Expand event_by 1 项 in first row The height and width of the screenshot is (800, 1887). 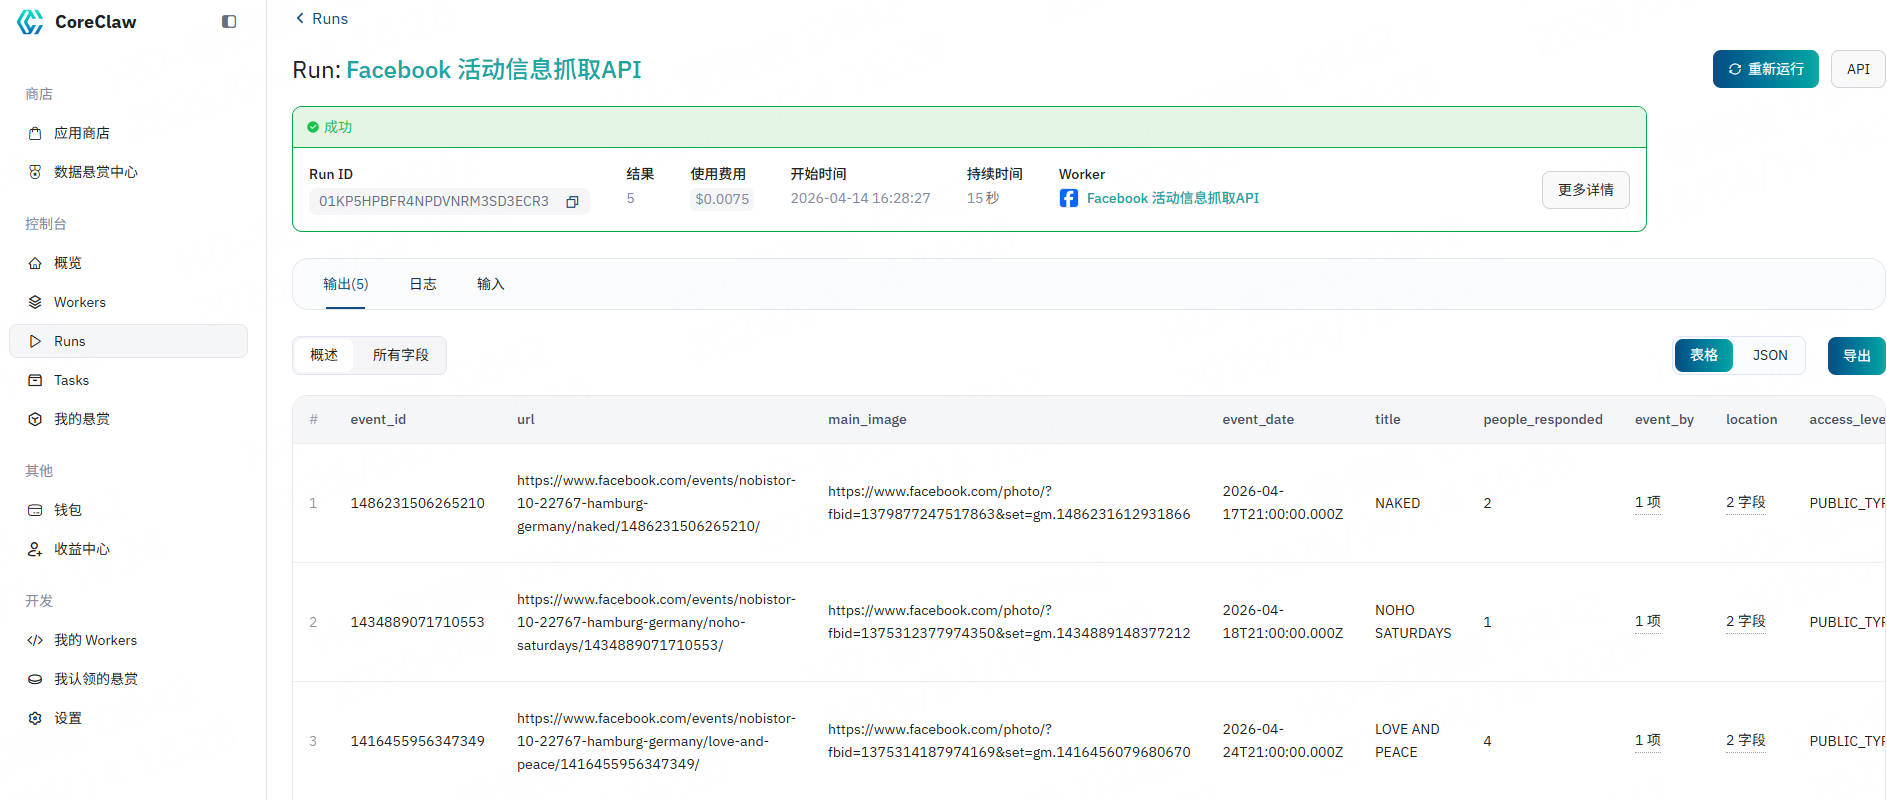1647,502
